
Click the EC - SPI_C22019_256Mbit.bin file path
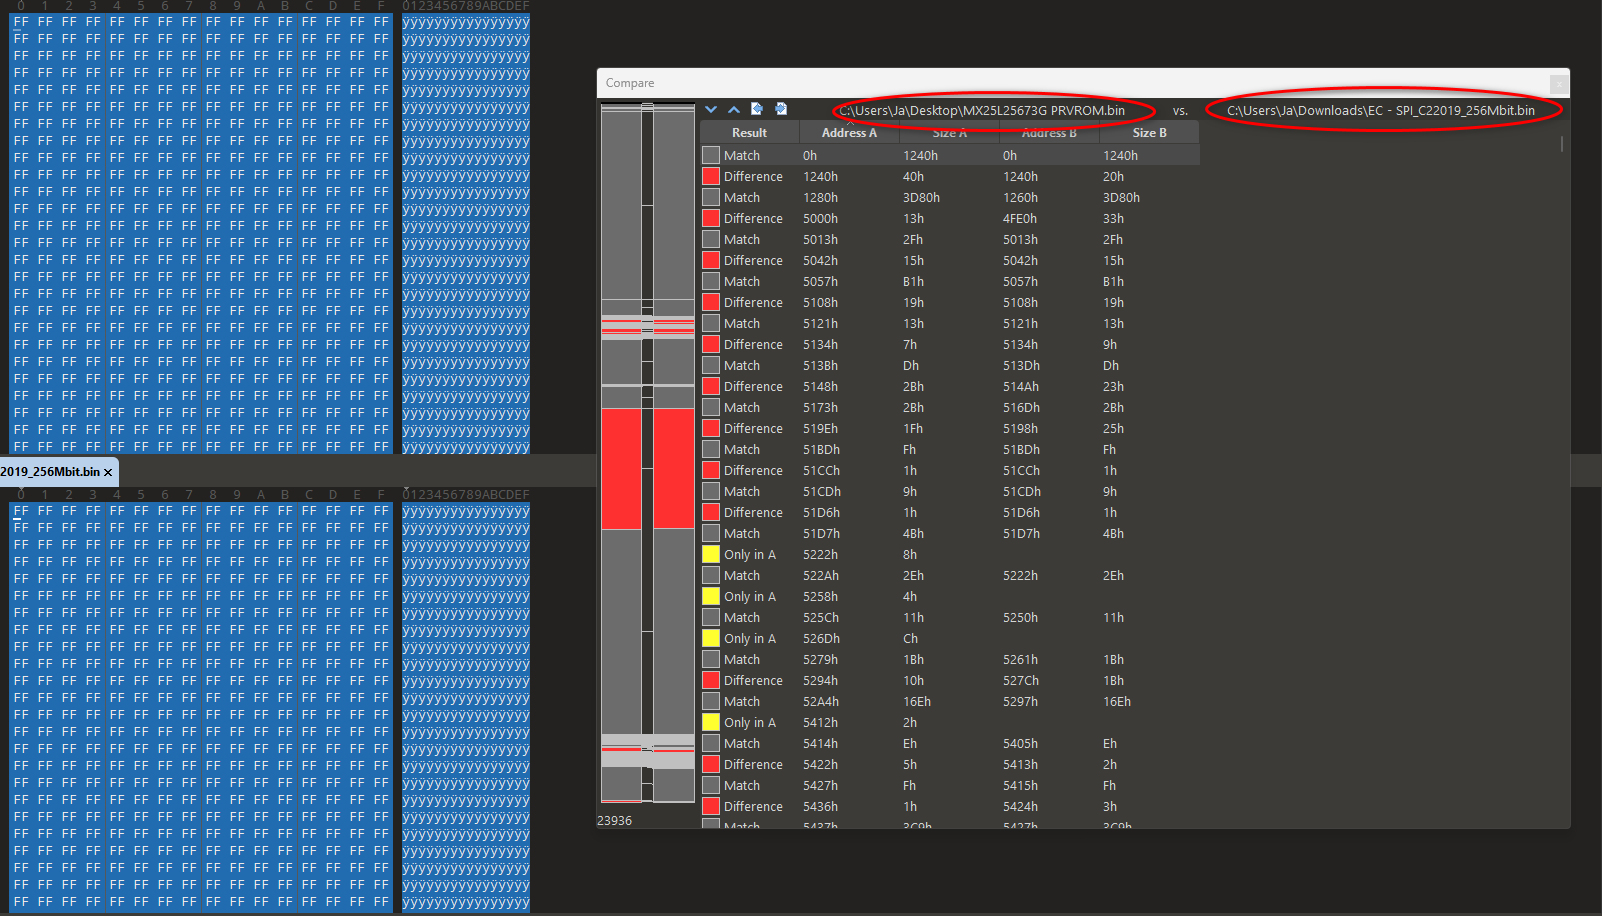(1380, 110)
